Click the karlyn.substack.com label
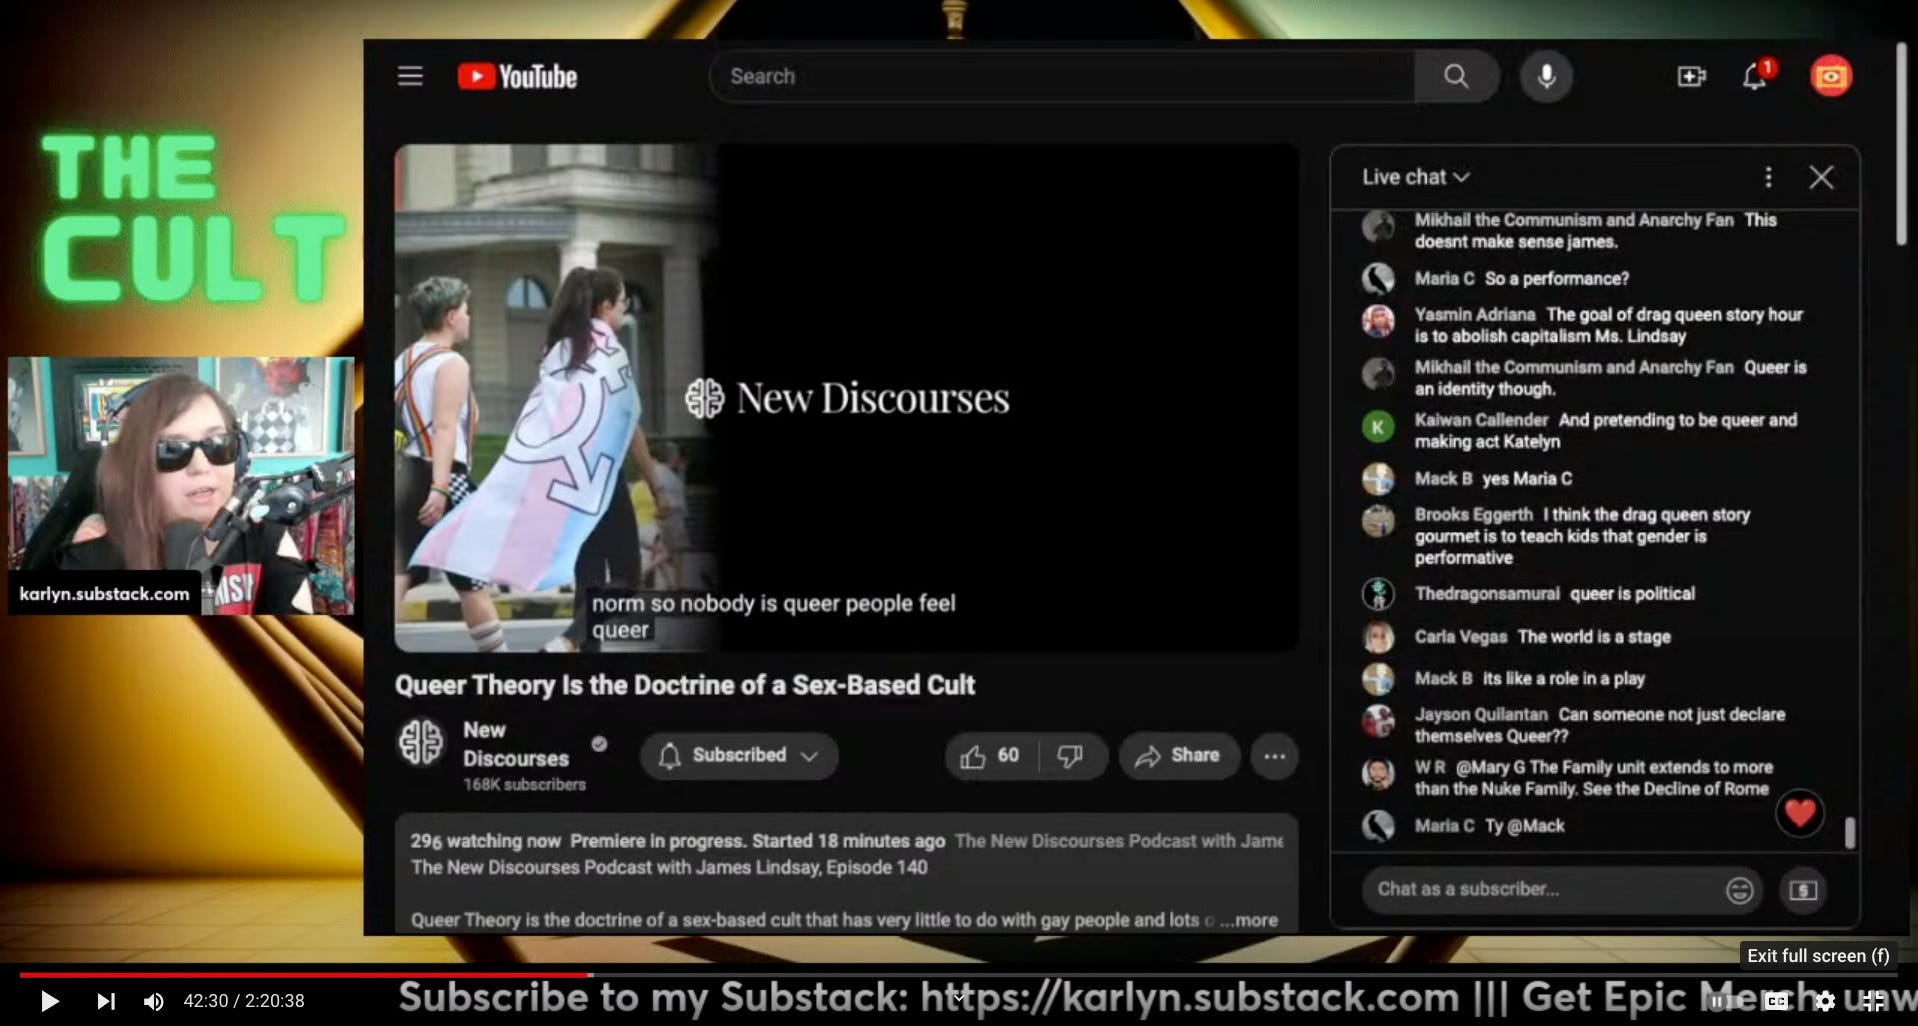 point(104,594)
